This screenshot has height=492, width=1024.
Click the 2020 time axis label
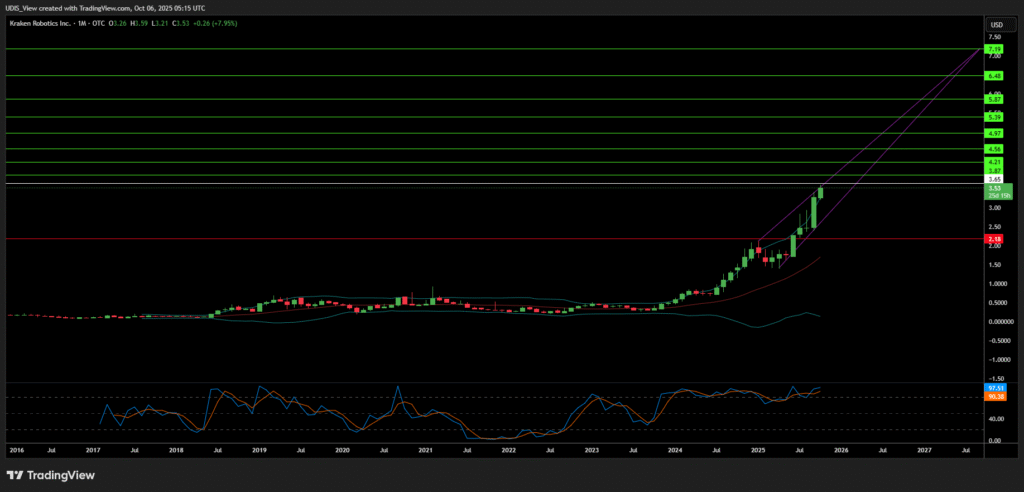[342, 451]
